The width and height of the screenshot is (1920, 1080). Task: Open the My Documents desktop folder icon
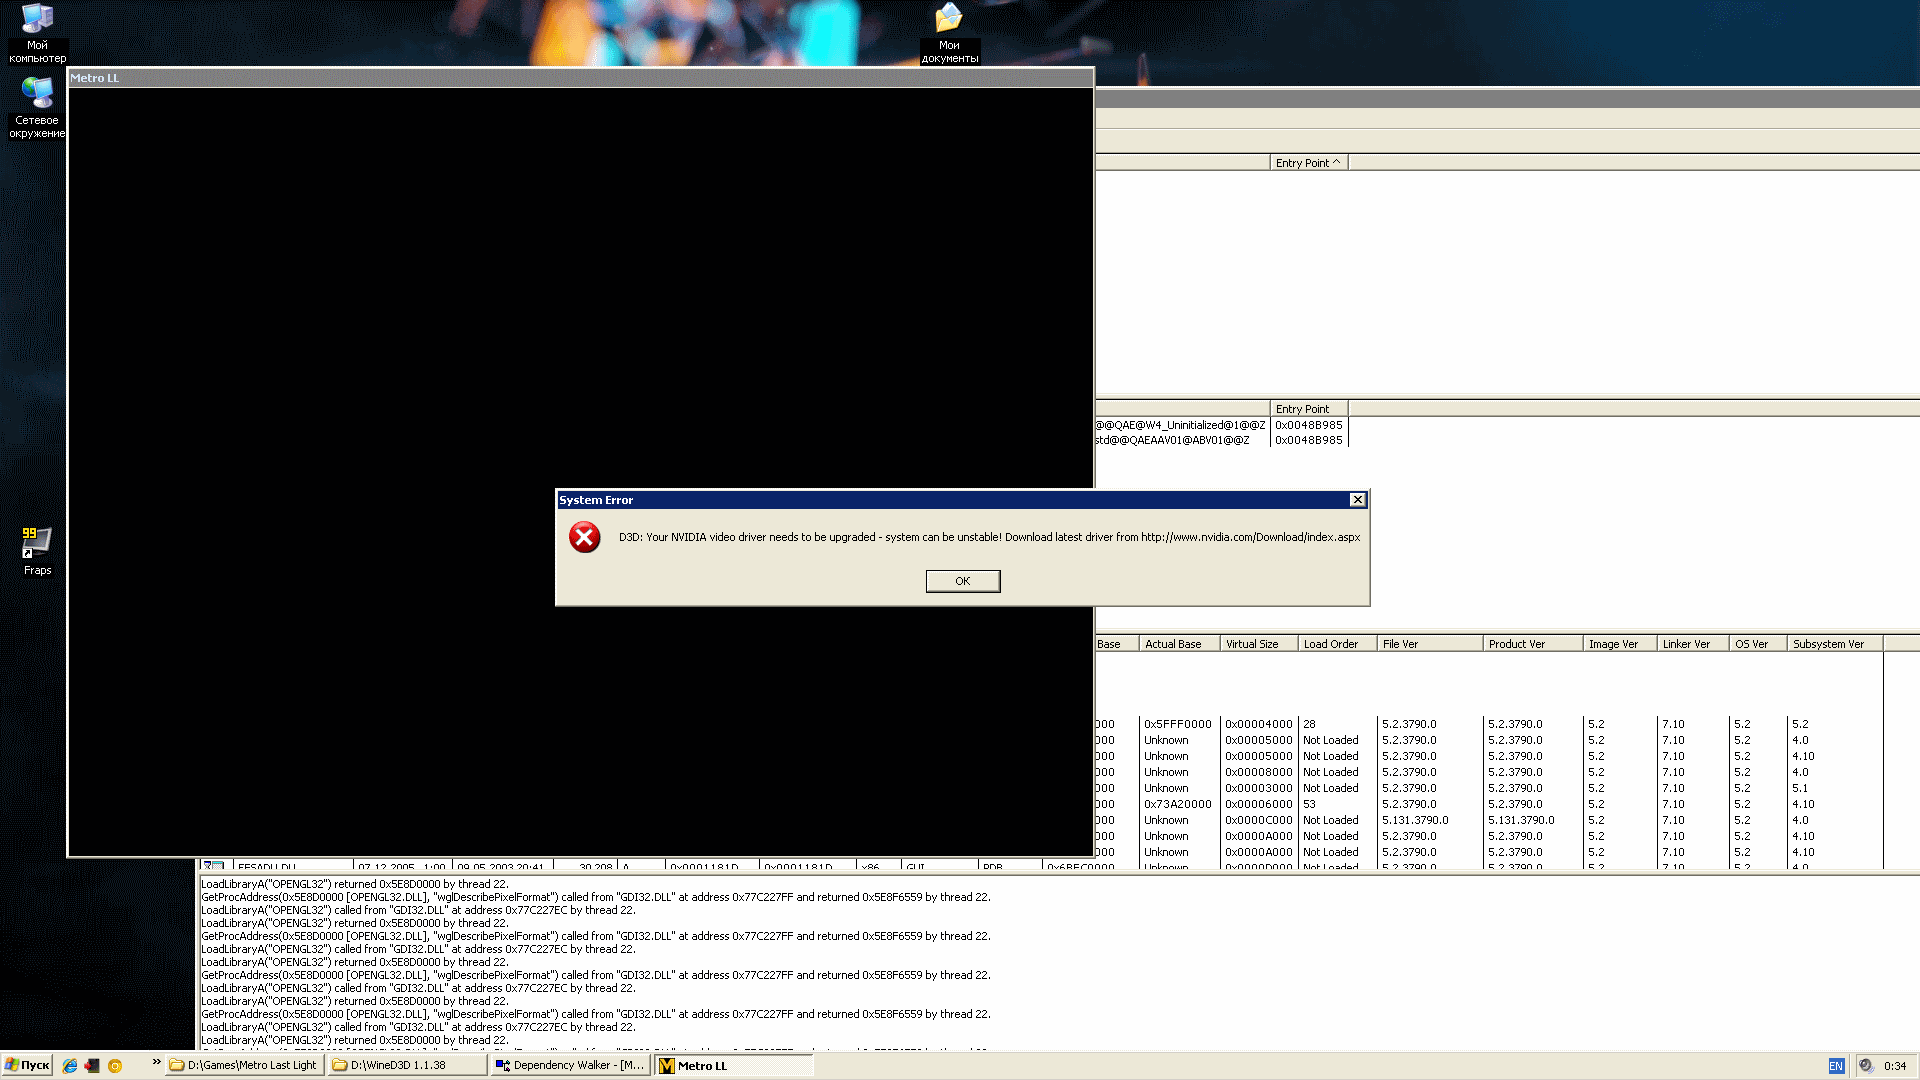click(949, 33)
